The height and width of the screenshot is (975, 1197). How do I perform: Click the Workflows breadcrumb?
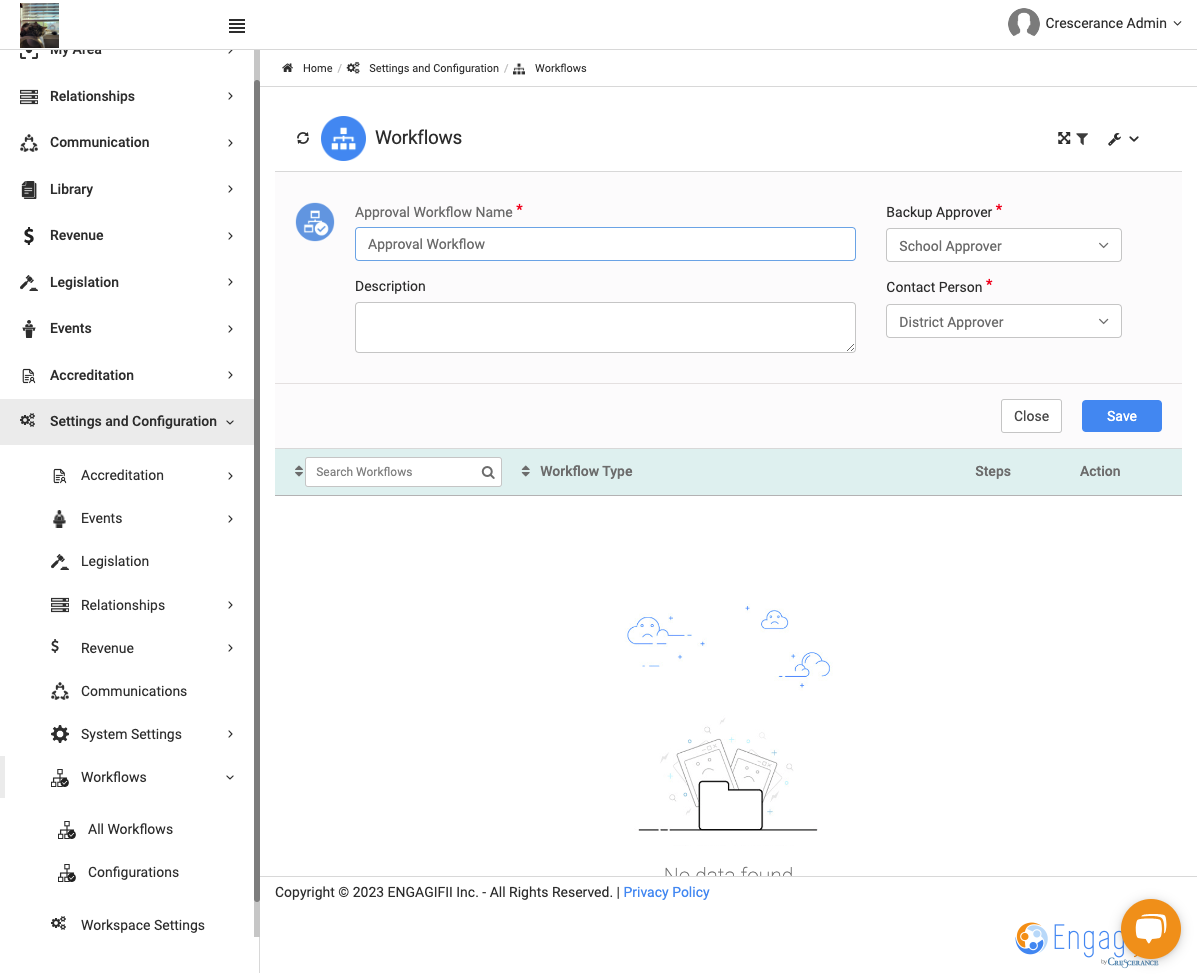click(x=560, y=68)
